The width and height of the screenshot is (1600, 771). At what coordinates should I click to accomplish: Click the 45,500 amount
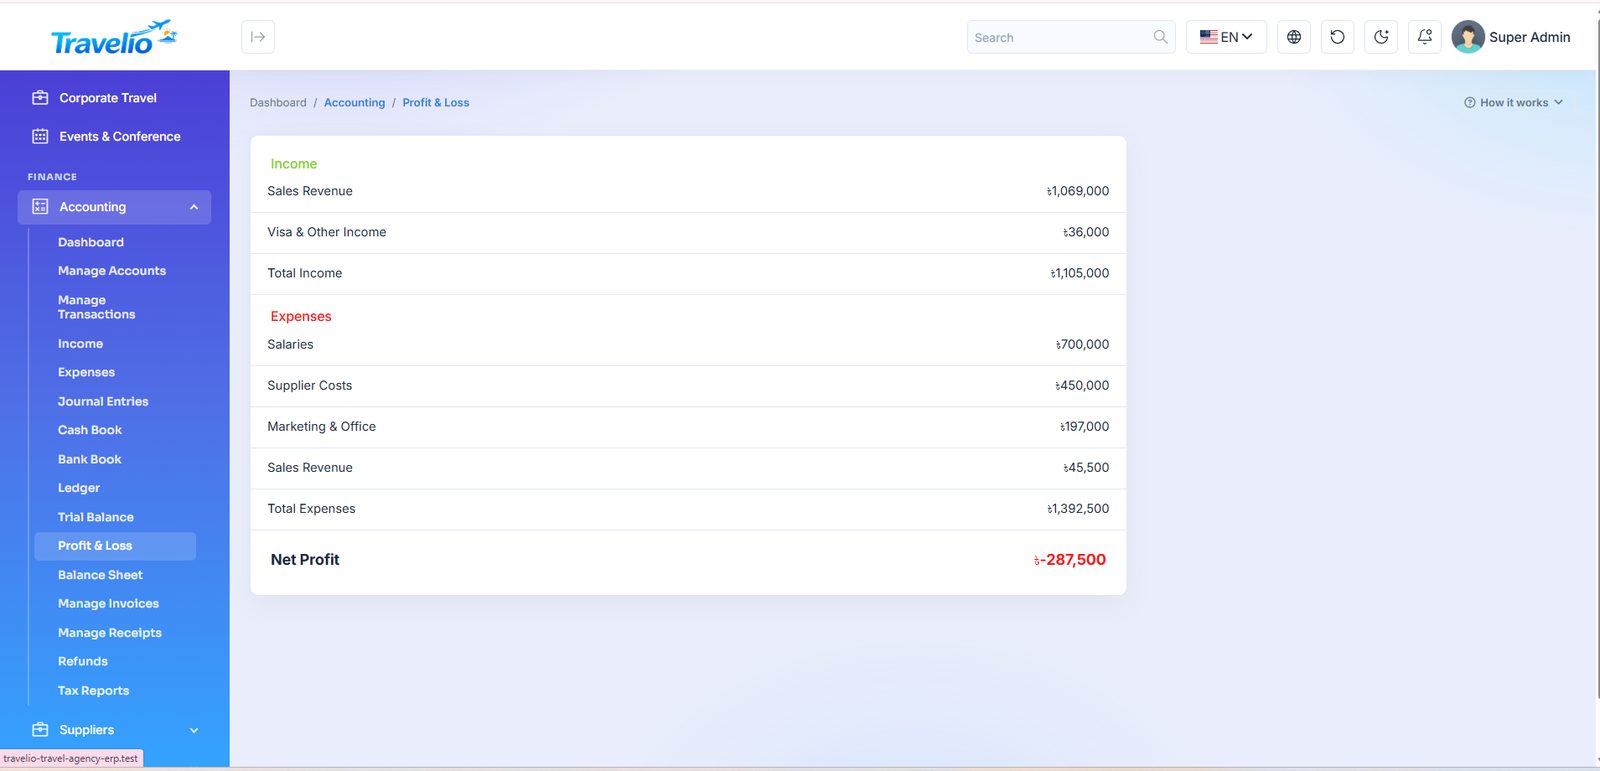[1086, 467]
